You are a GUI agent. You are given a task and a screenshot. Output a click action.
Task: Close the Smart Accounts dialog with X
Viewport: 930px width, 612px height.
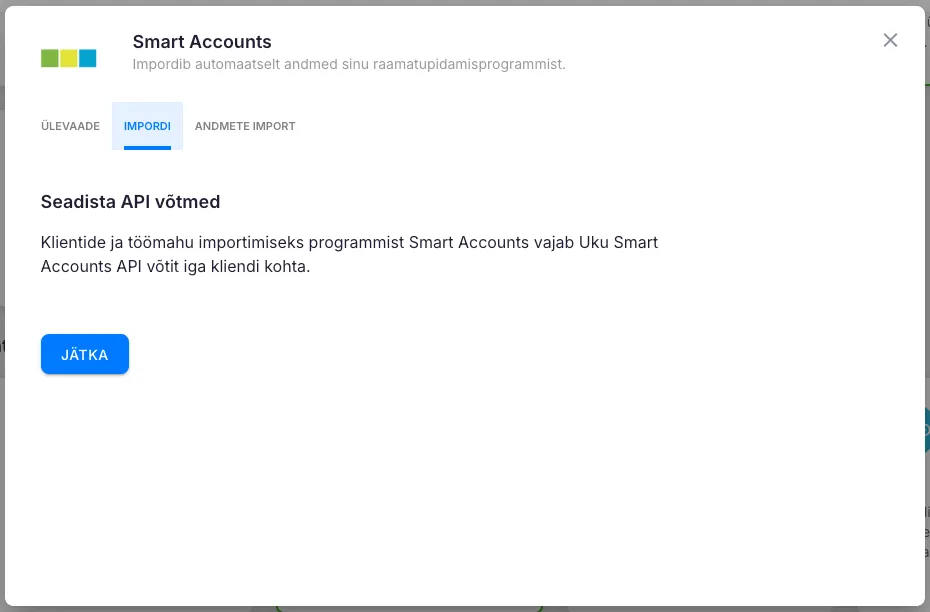tap(890, 40)
